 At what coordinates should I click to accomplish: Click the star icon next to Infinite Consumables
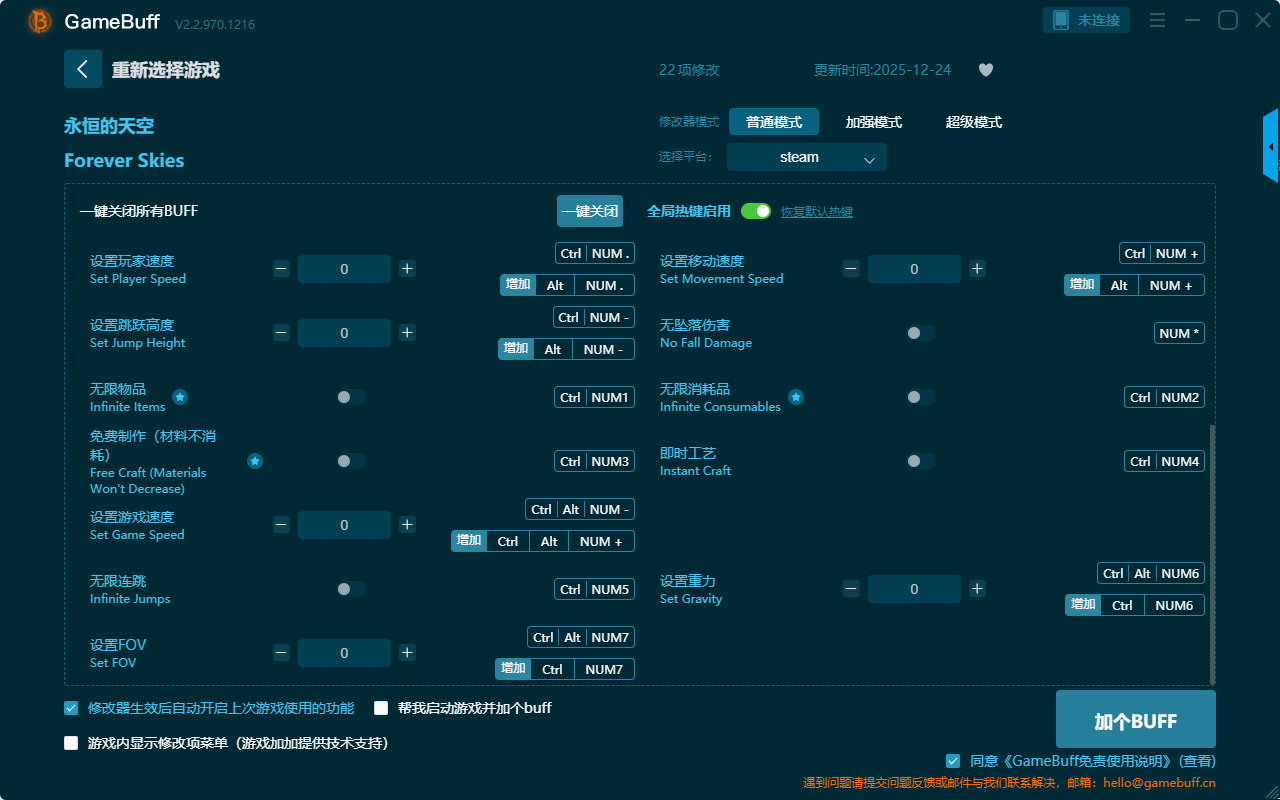[796, 397]
